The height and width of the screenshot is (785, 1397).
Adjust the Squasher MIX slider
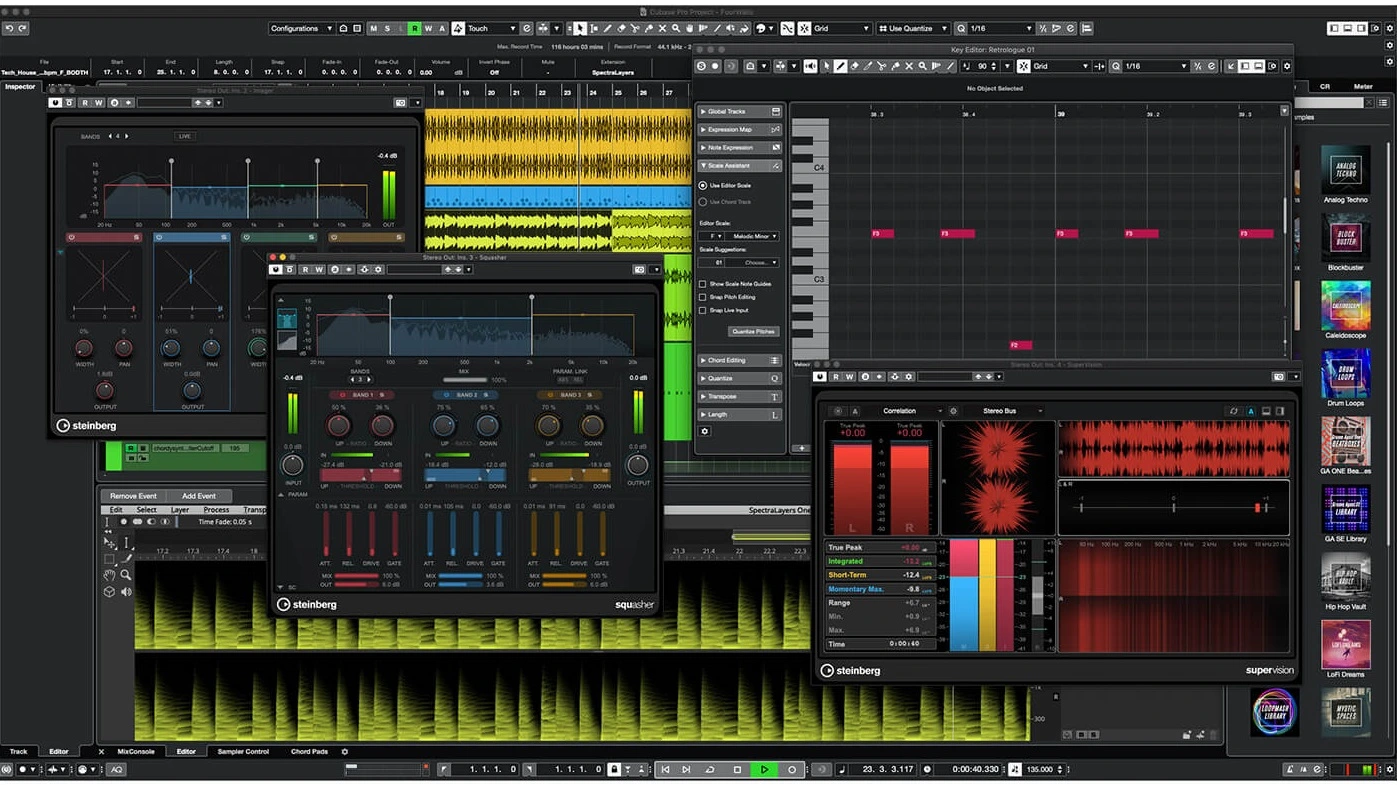pos(463,380)
